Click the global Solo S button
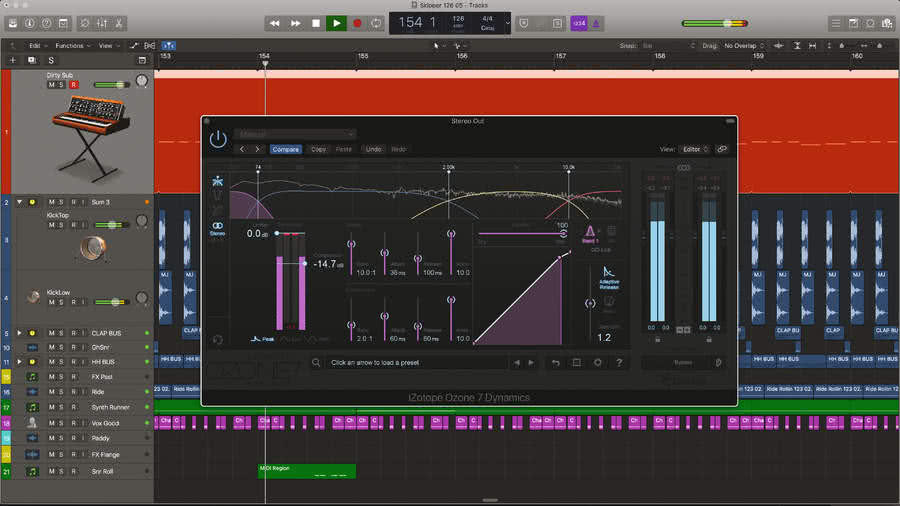Screen dimensions: 900x506 (51, 60)
